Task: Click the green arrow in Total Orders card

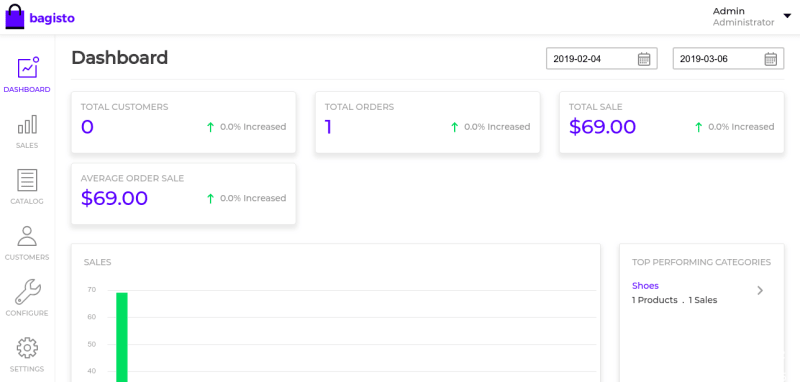Action: [455, 127]
